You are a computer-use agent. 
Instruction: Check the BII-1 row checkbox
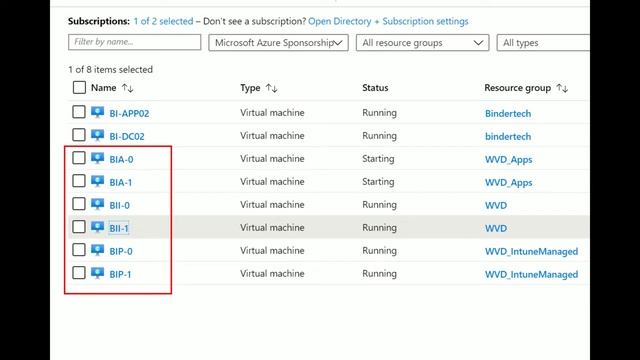click(79, 227)
